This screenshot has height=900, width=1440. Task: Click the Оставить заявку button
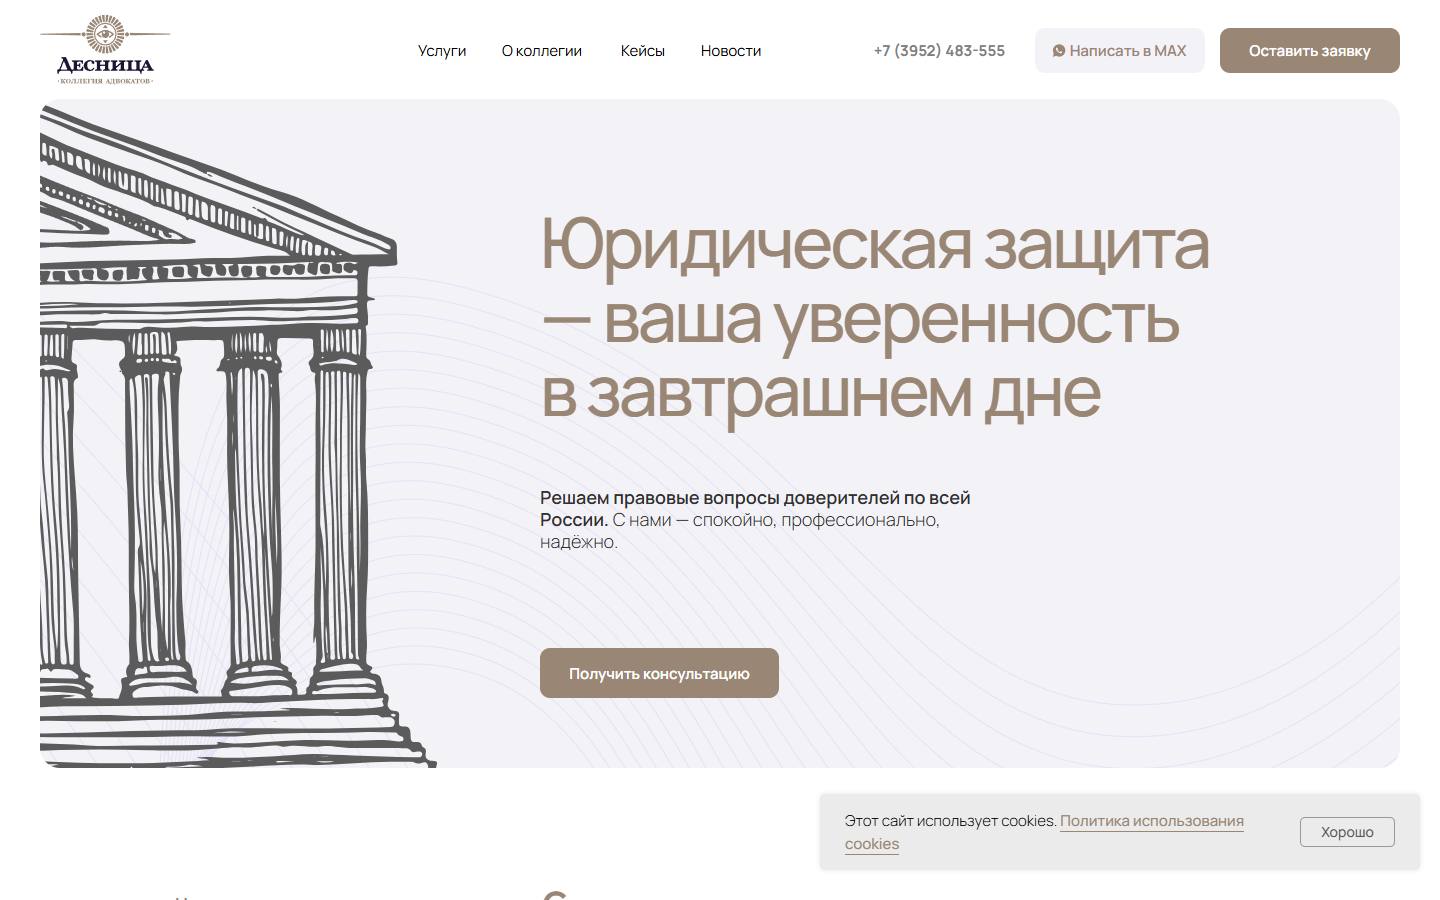coord(1310,50)
